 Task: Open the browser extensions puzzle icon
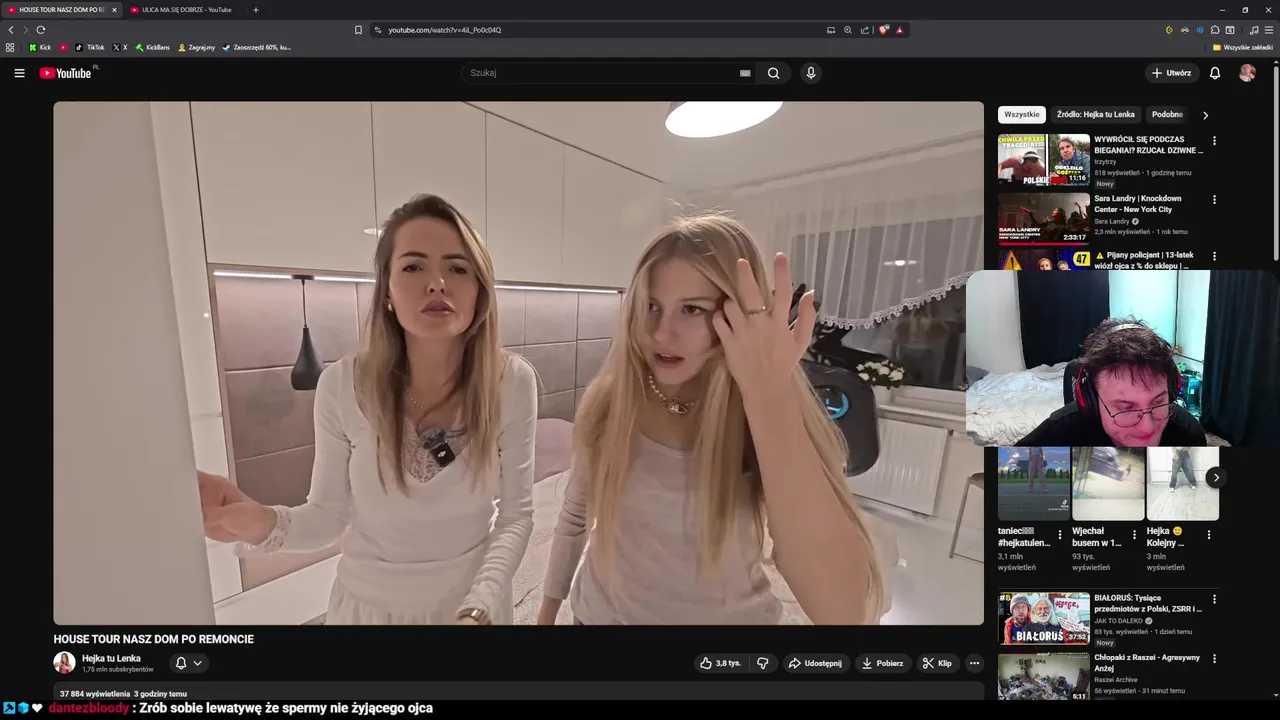click(1215, 30)
